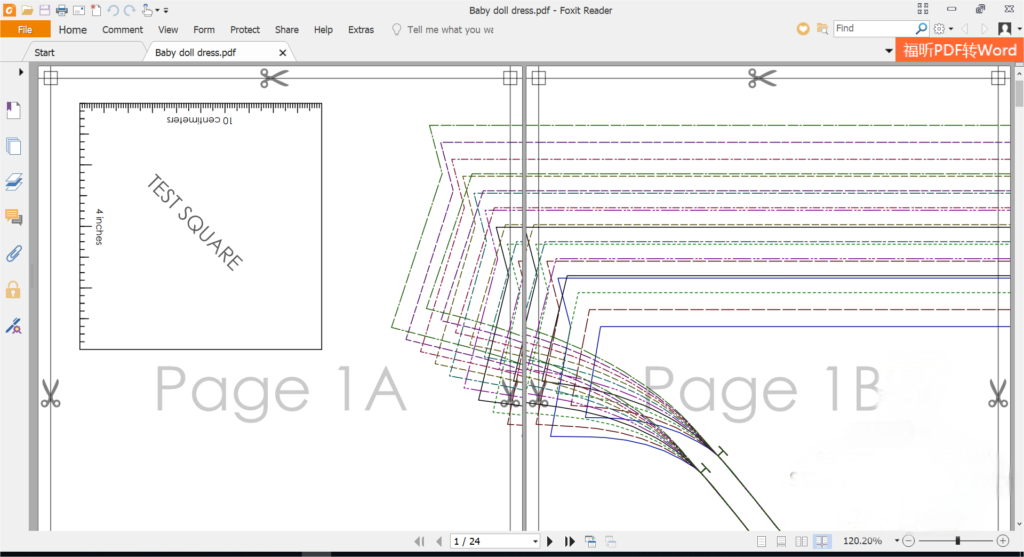This screenshot has height=557, width=1024.
Task: Click the 福昕PDF转Word banner button
Action: pos(958,50)
